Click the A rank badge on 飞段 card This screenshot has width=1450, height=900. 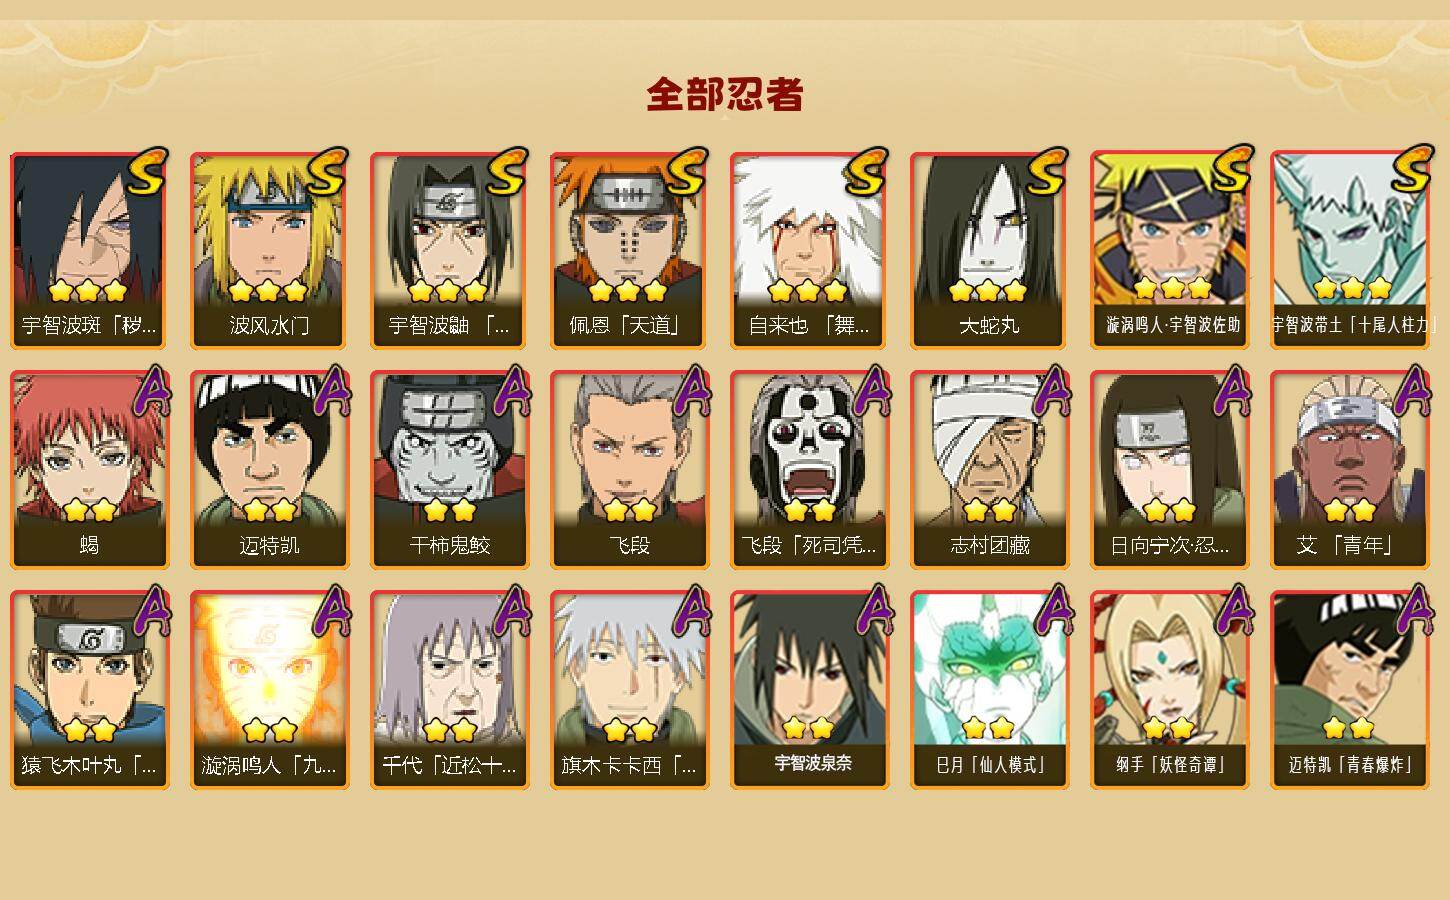pyautogui.click(x=689, y=390)
